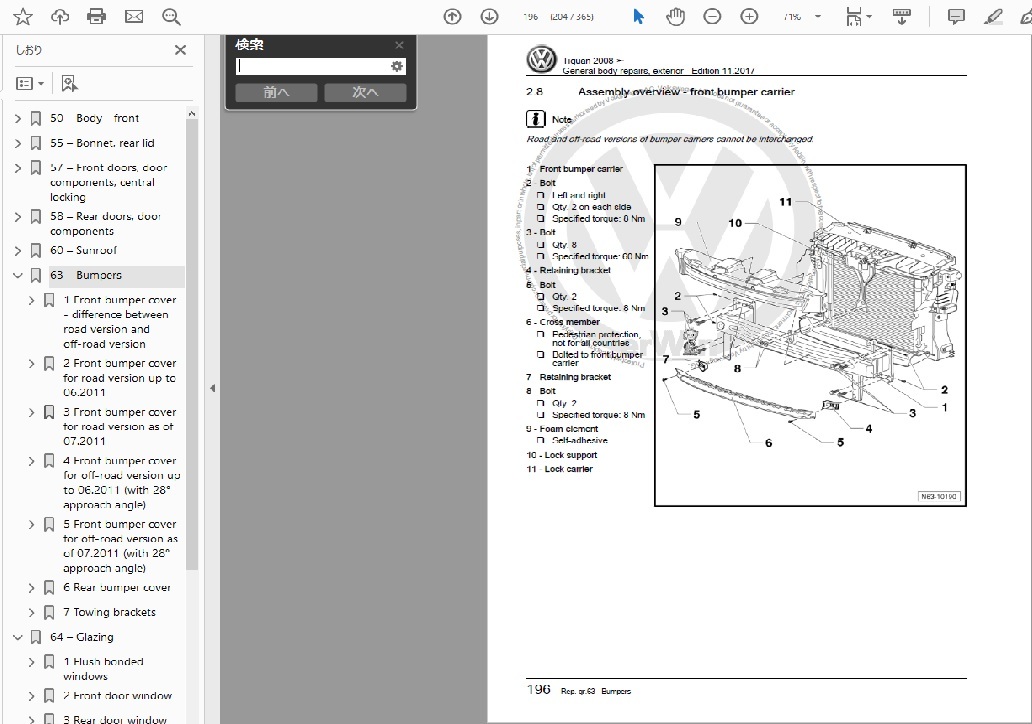Collapse the 63 Bumpers bookmark section
Screen dimensions: 1032x724
point(18,275)
